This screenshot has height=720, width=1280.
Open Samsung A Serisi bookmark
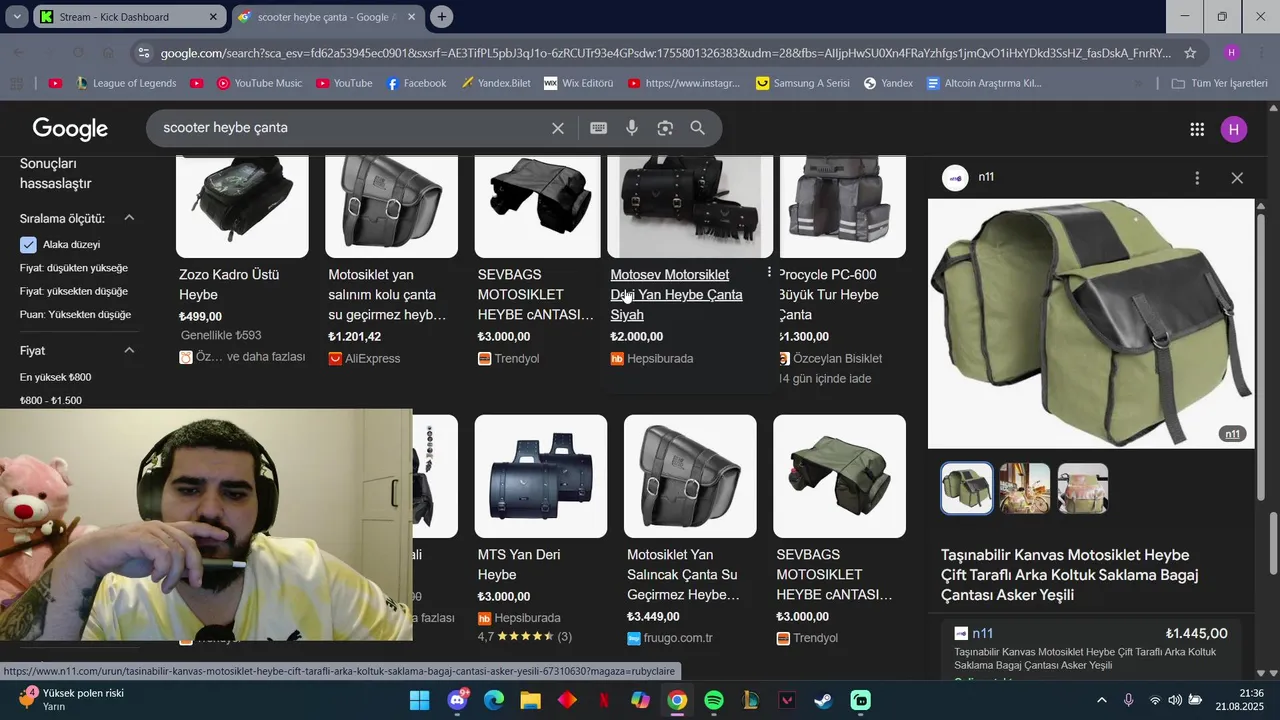[803, 83]
